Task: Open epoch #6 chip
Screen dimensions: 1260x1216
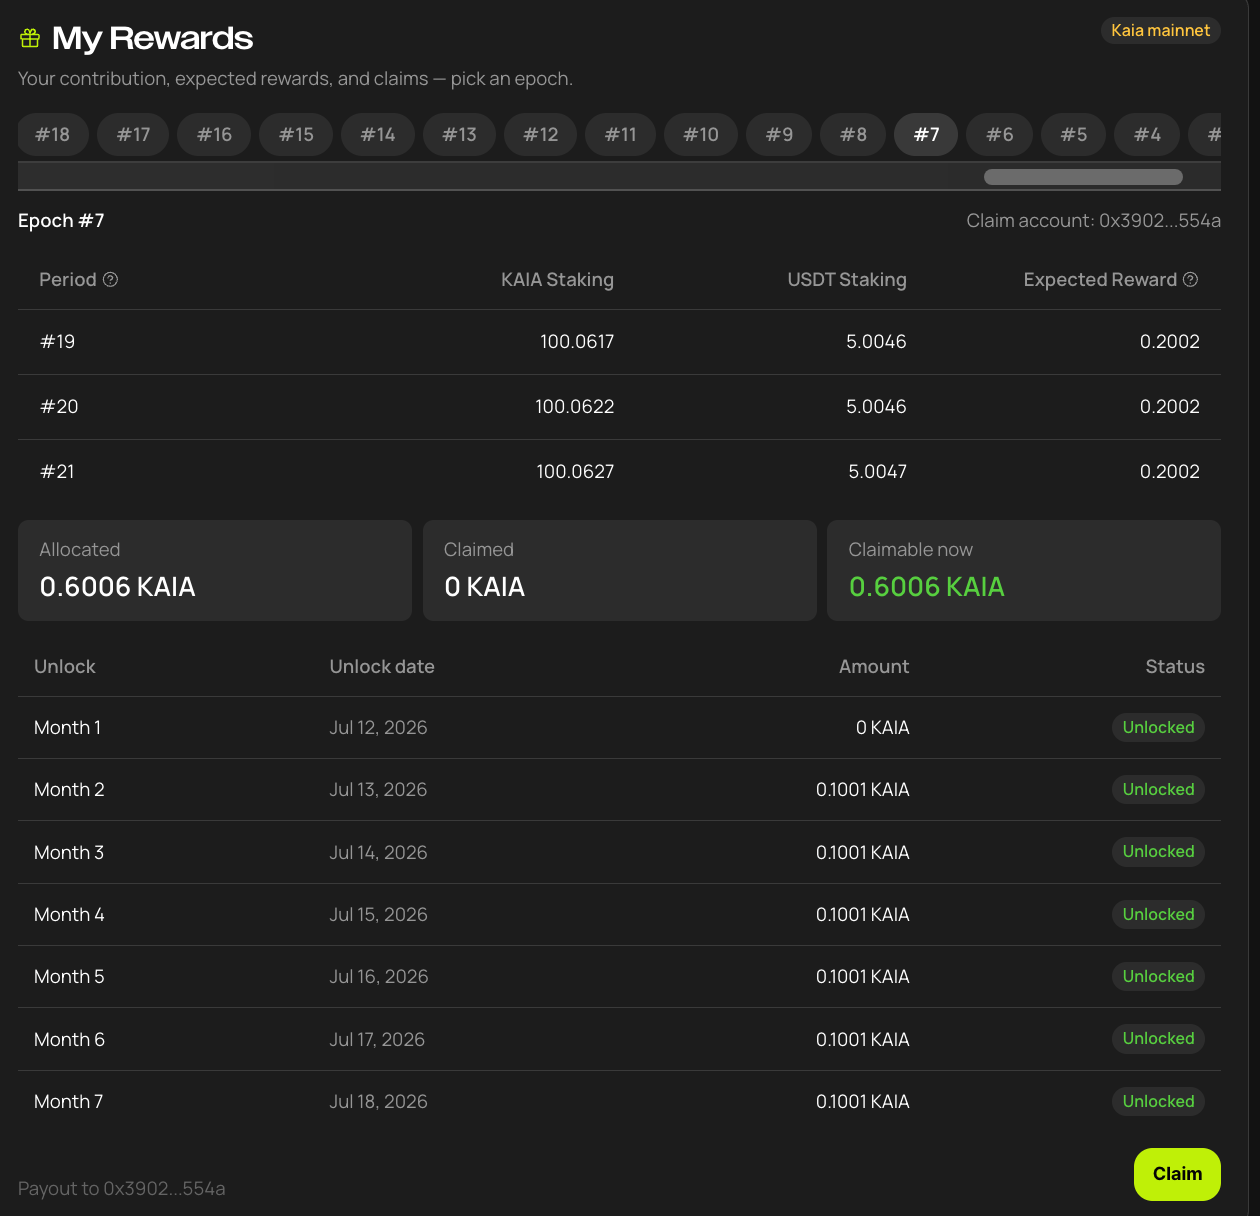Action: [1000, 134]
